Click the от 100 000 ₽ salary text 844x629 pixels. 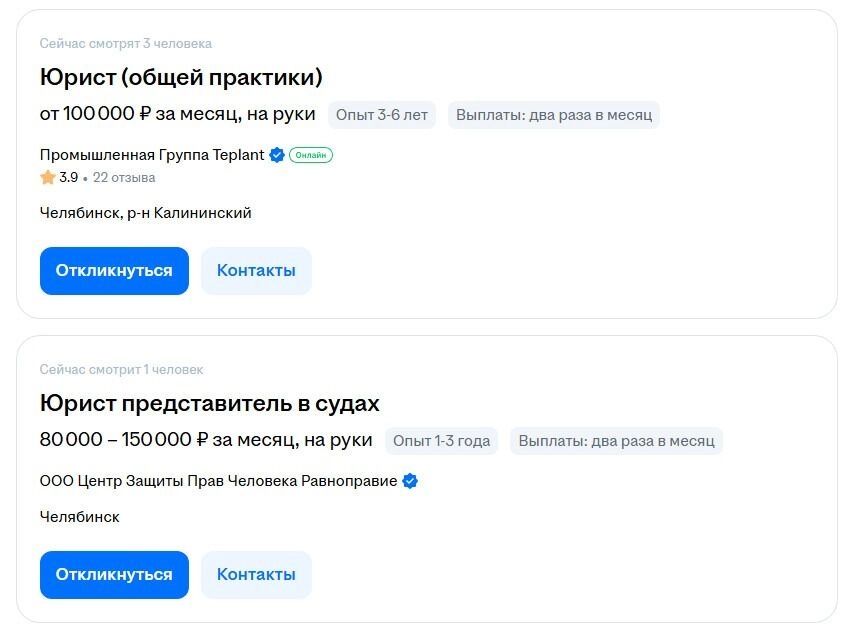click(177, 115)
